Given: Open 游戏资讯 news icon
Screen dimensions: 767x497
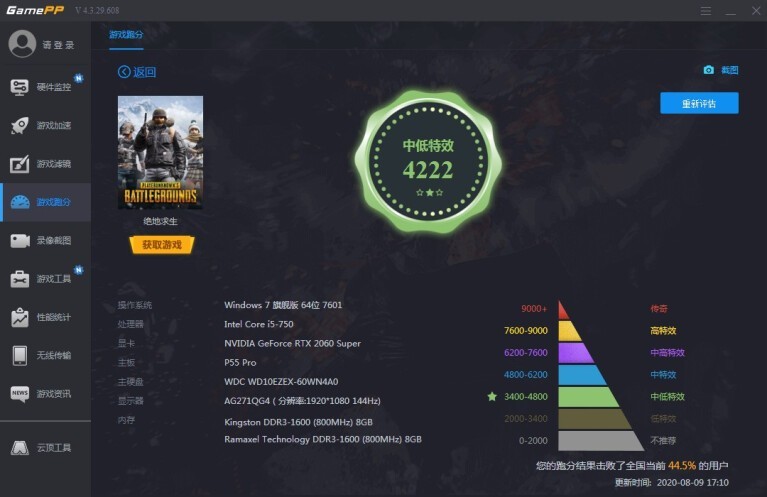Looking at the screenshot, I should click(x=20, y=394).
